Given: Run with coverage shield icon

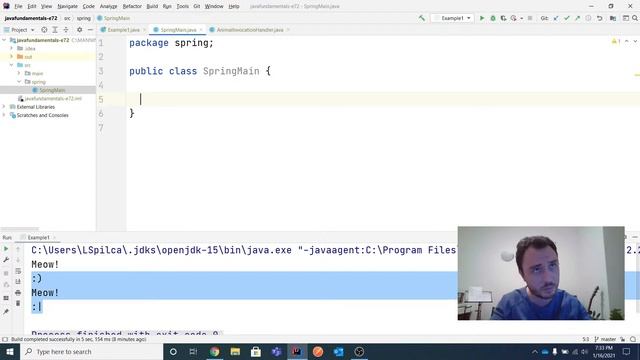Looking at the screenshot, I should [x=503, y=18].
